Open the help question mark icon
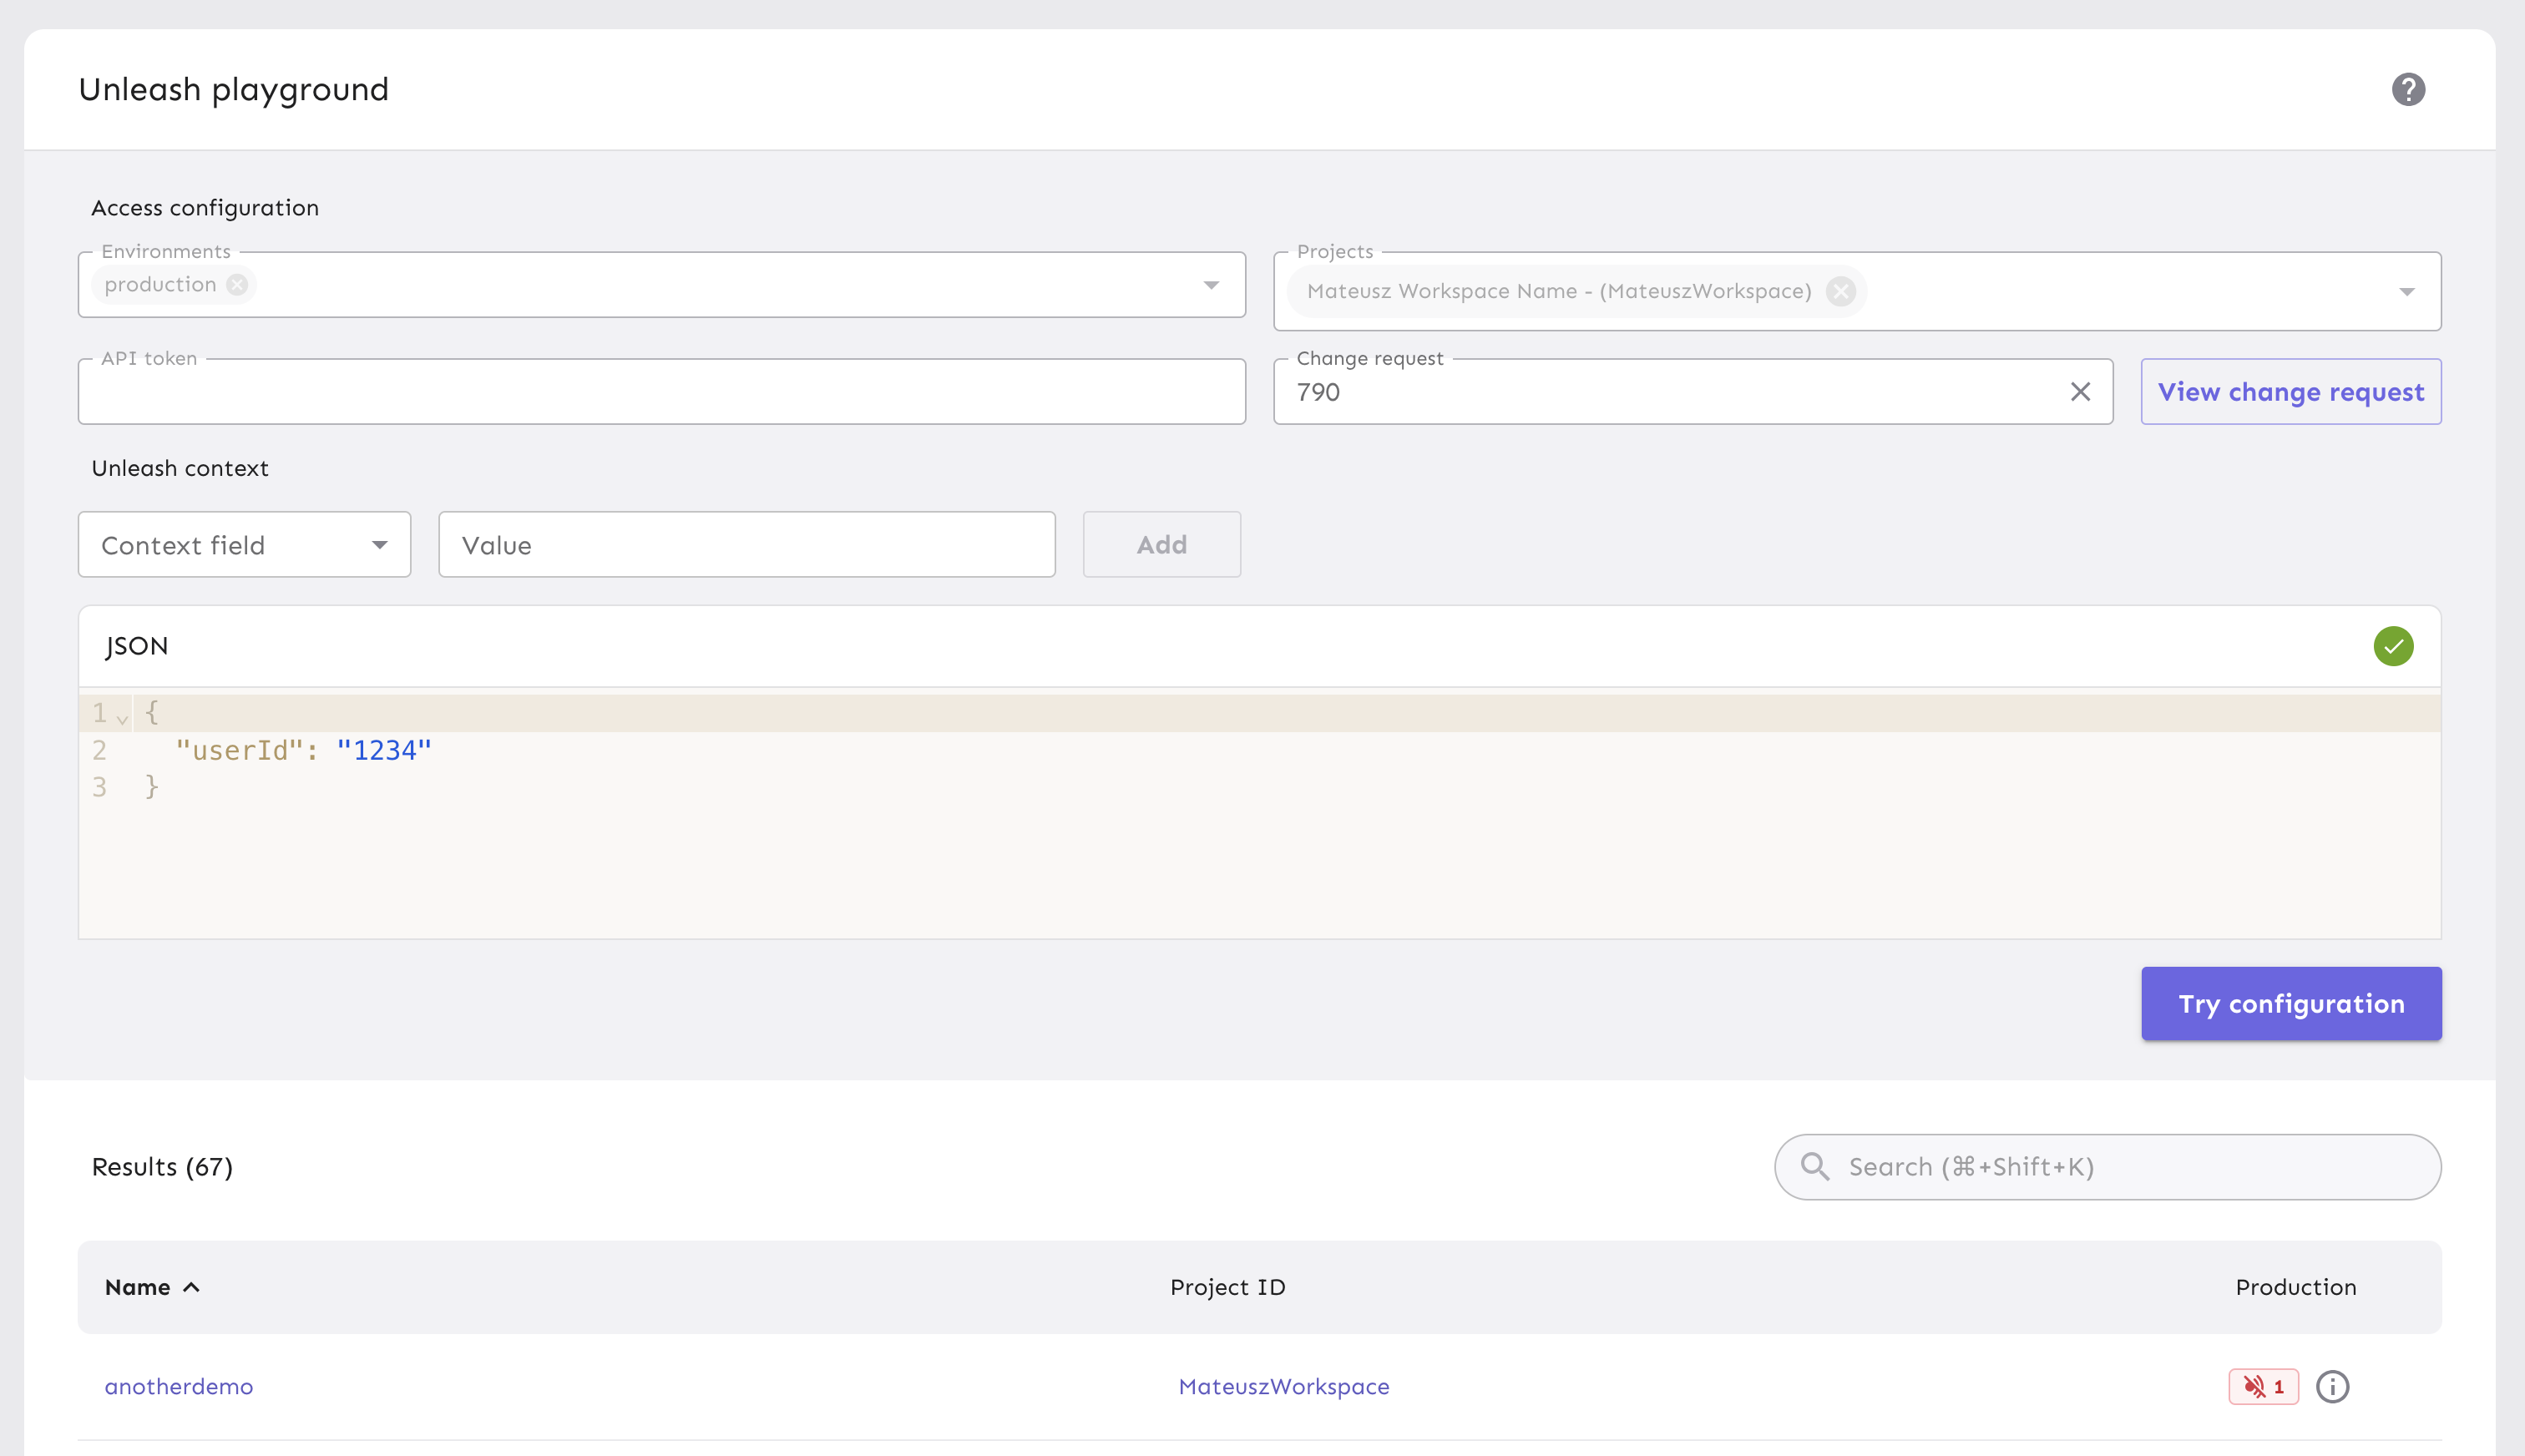This screenshot has width=2525, height=1456. click(2407, 90)
